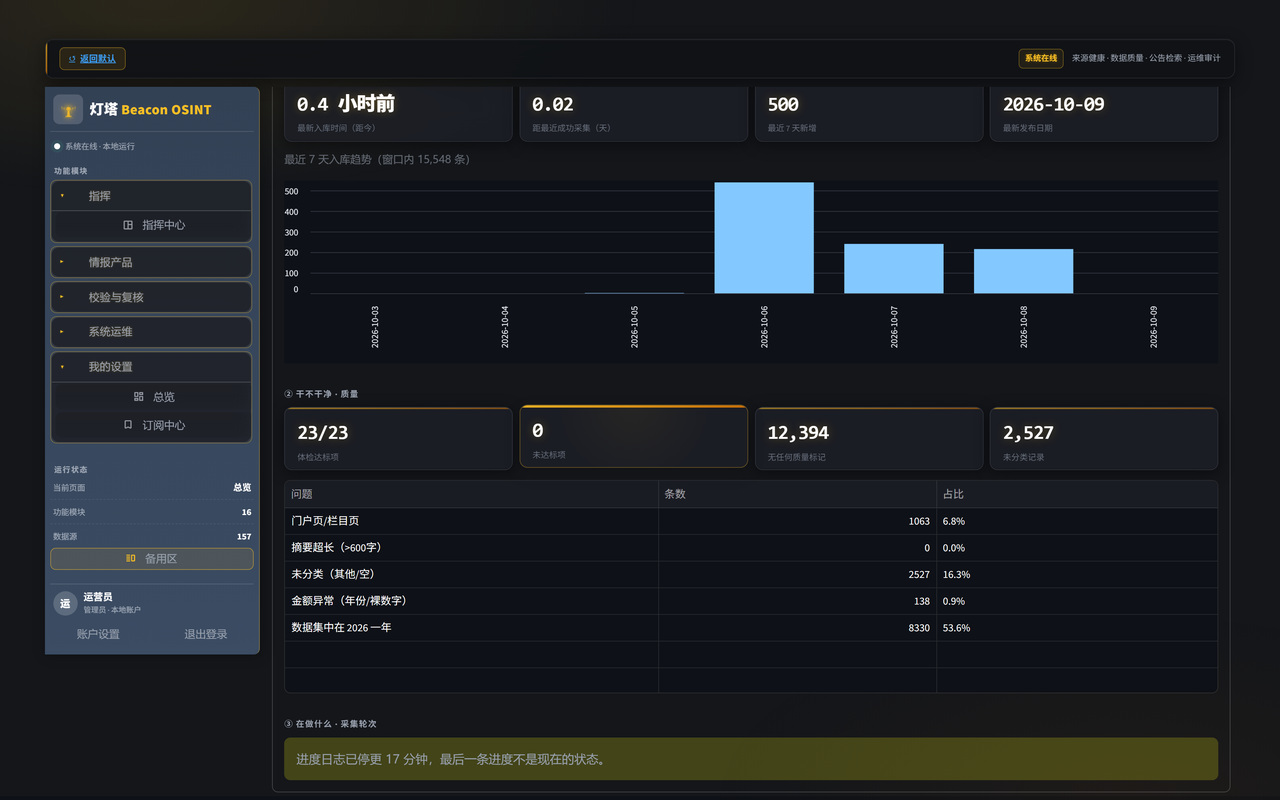This screenshot has width=1280, height=800.
Task: Click the 备用区 button
Action: coord(152,559)
